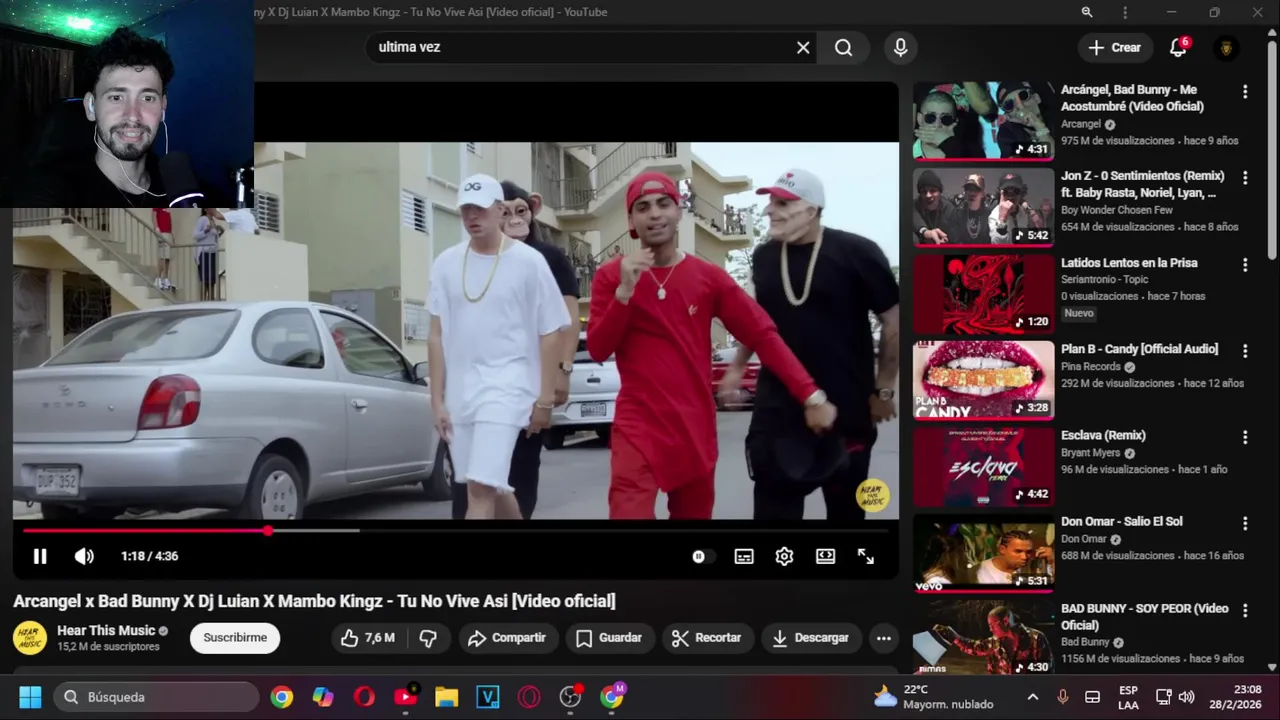Open thumbnail of BAD BUNNY - SOY PEOR
This screenshot has width=1280, height=720.
pos(983,639)
